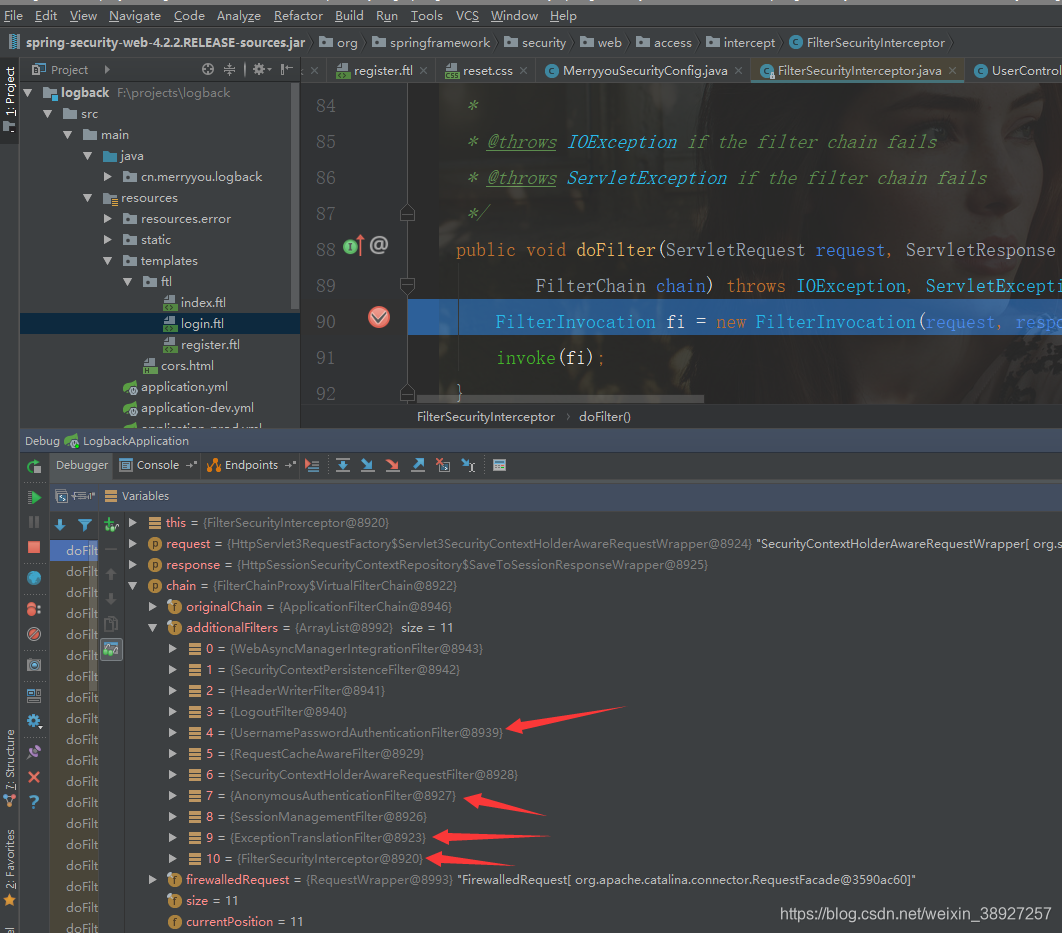Click the View Breakpoints double-red-circle icon
This screenshot has height=933, width=1062.
coord(34,609)
